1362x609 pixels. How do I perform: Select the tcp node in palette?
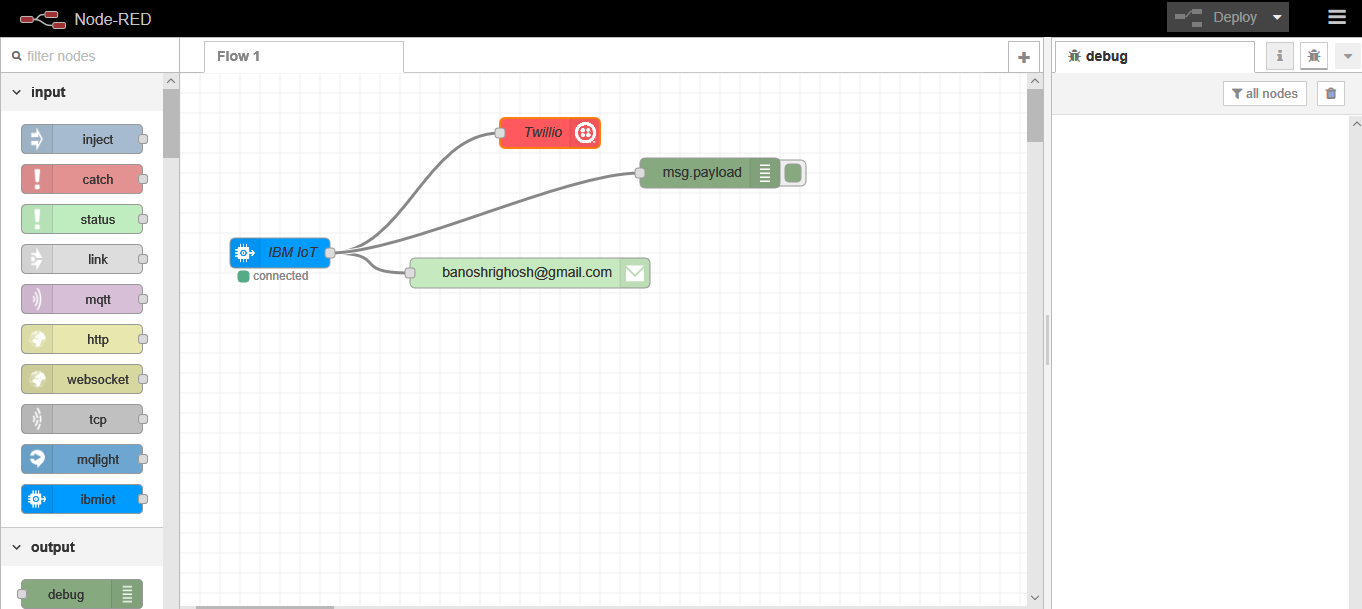coord(82,419)
